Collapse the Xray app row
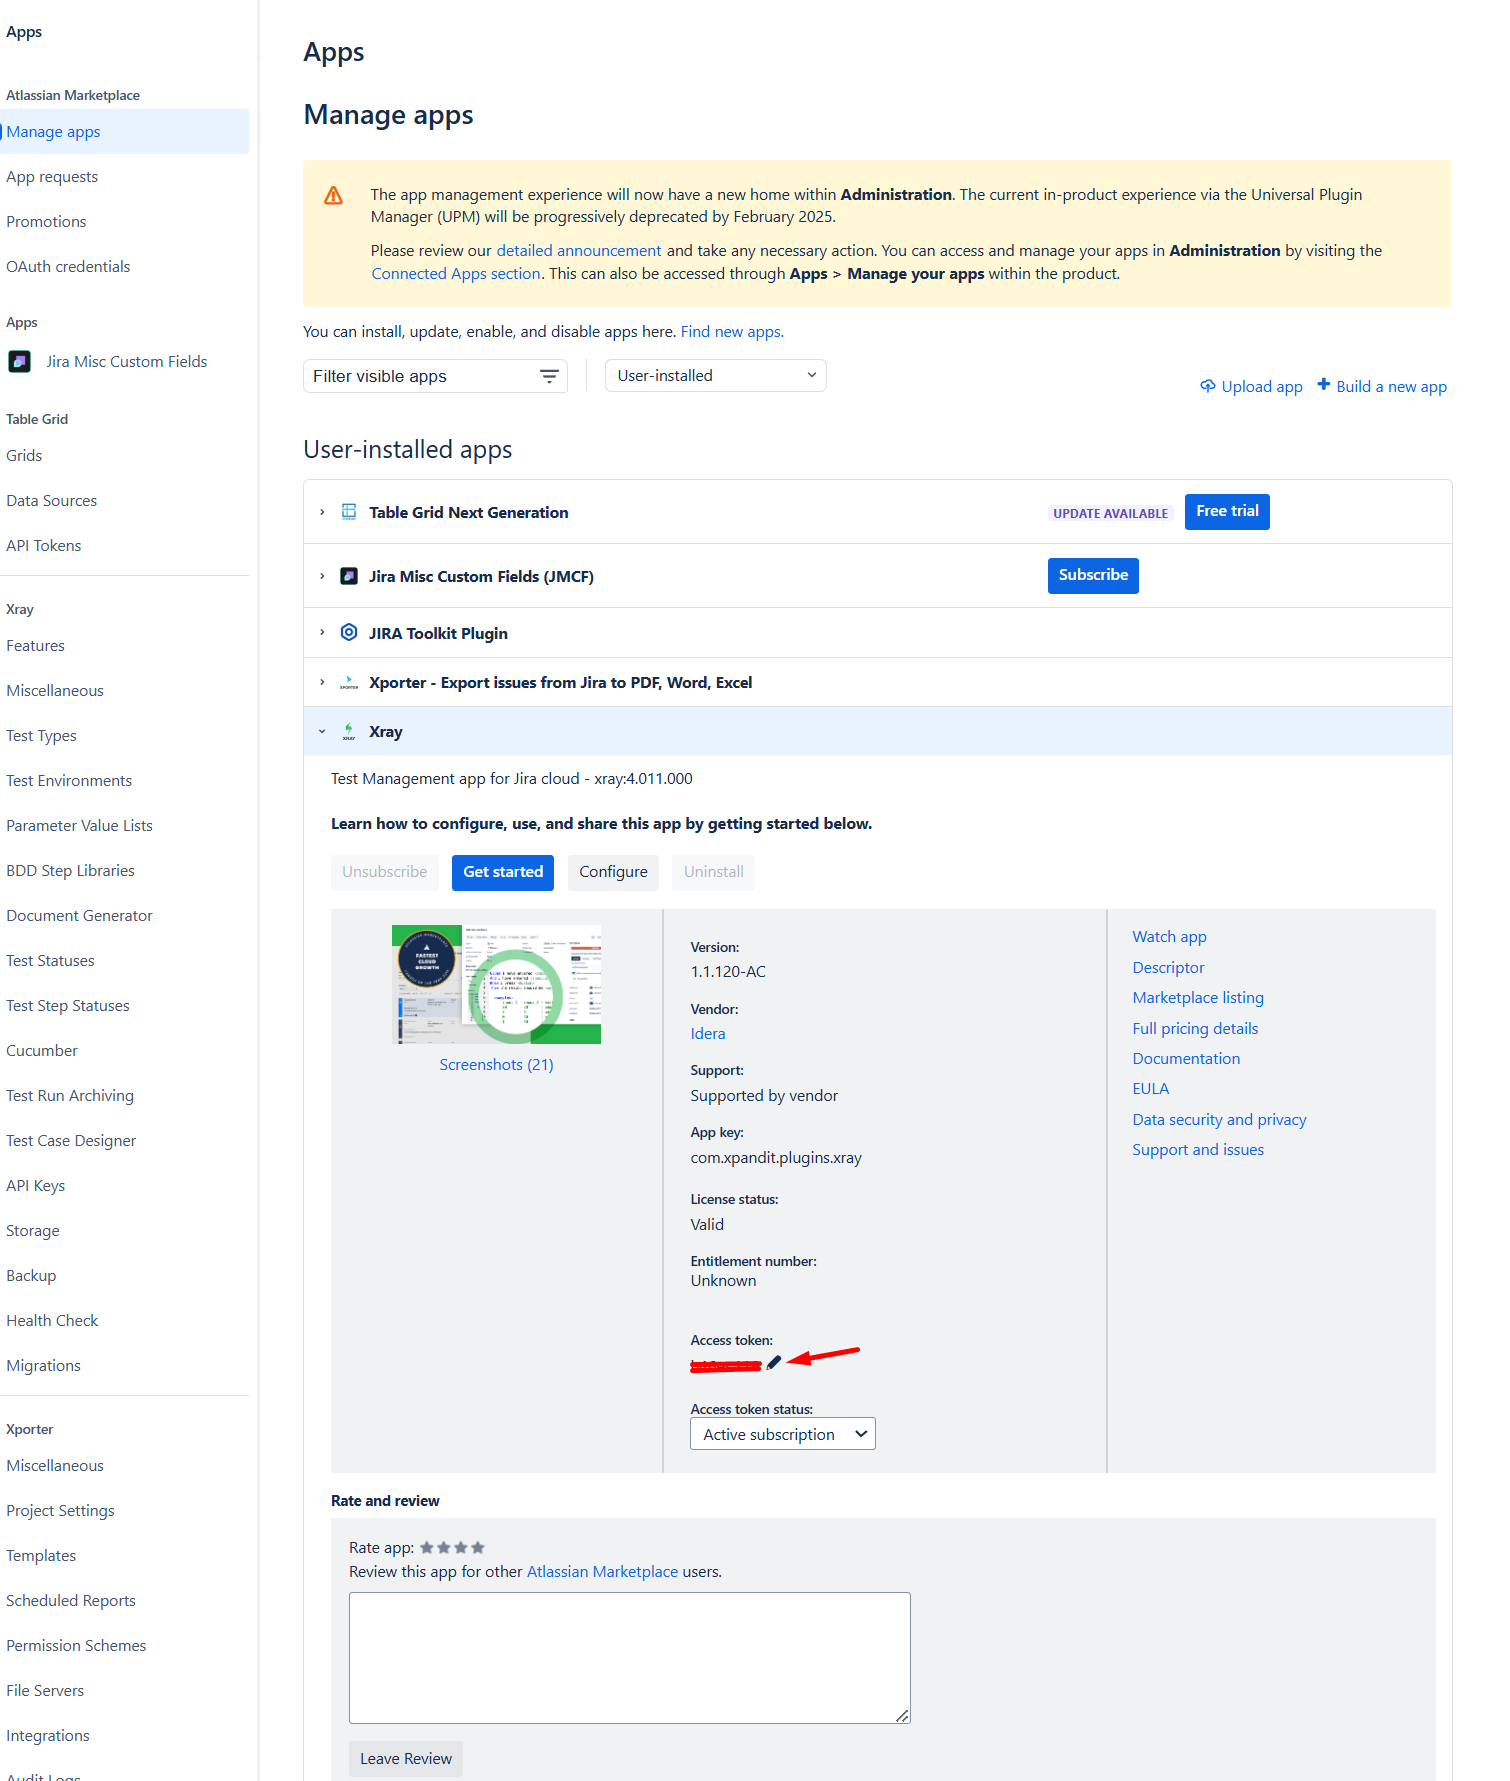 click(322, 731)
